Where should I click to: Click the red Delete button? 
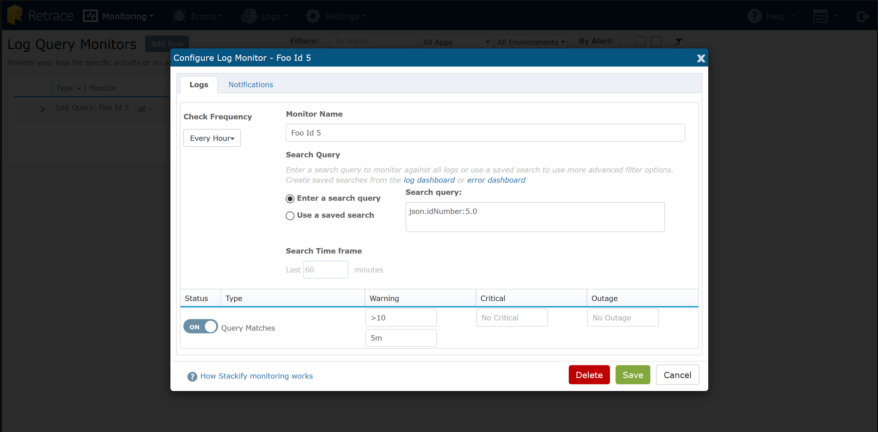[x=589, y=375]
